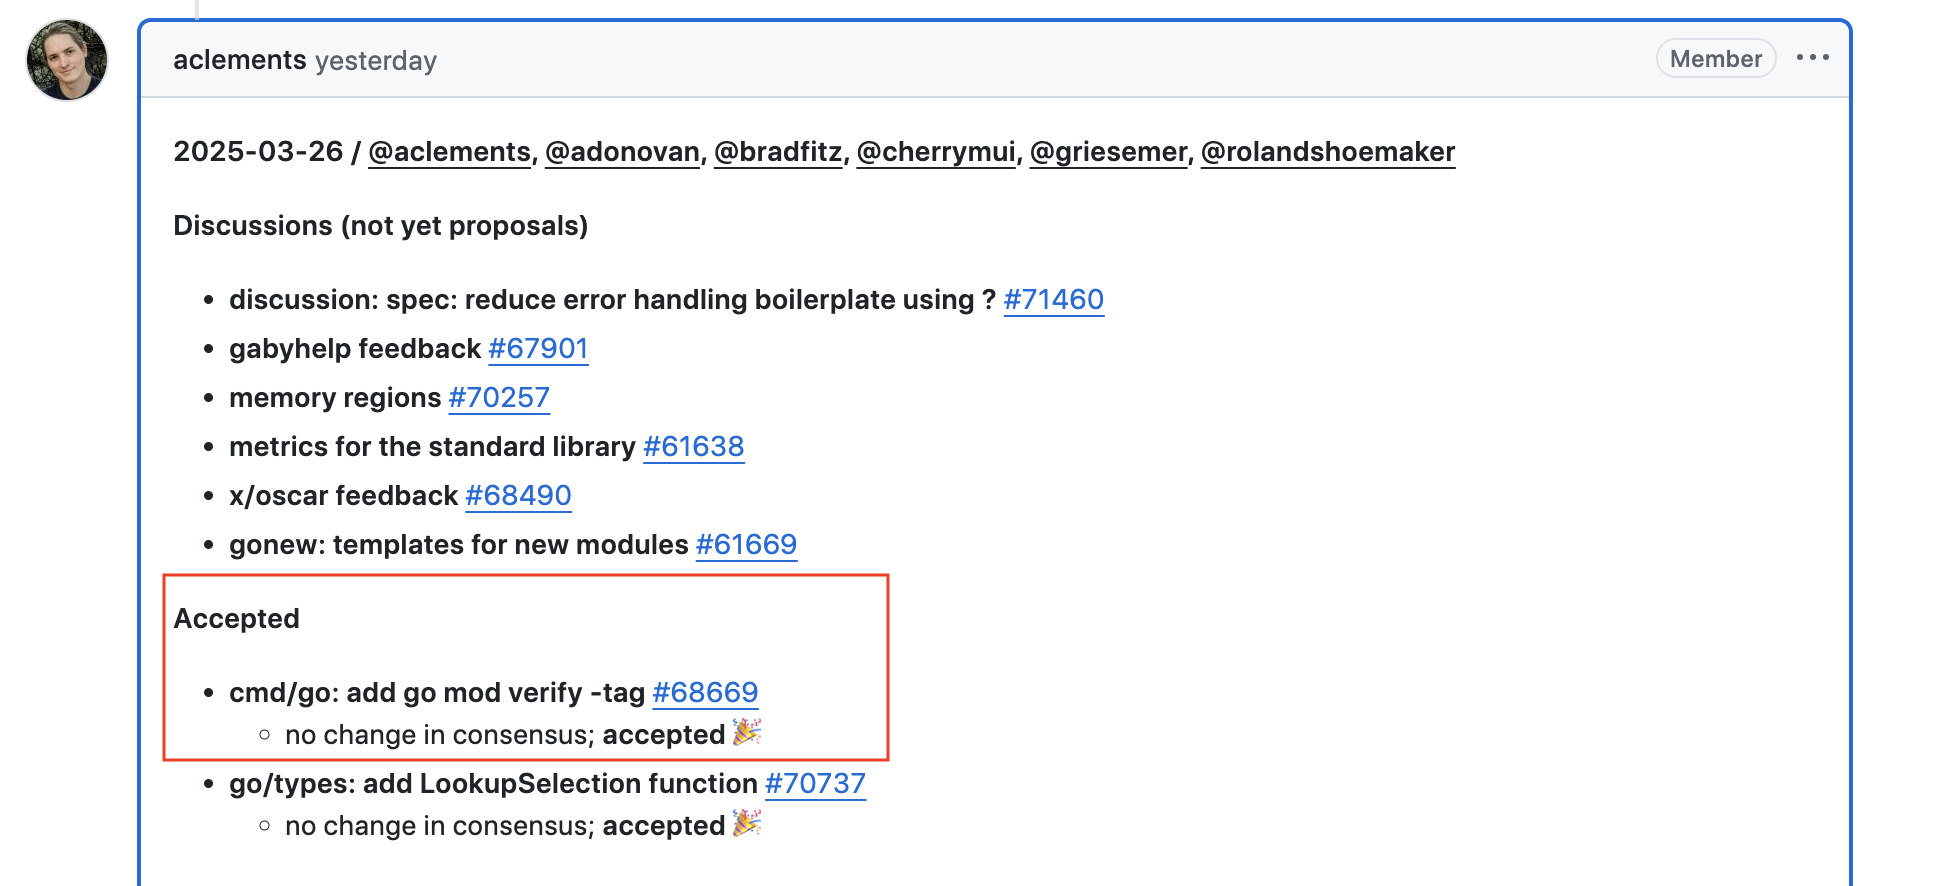Click the Member badge
Screen dimensions: 1942x886
1716,58
